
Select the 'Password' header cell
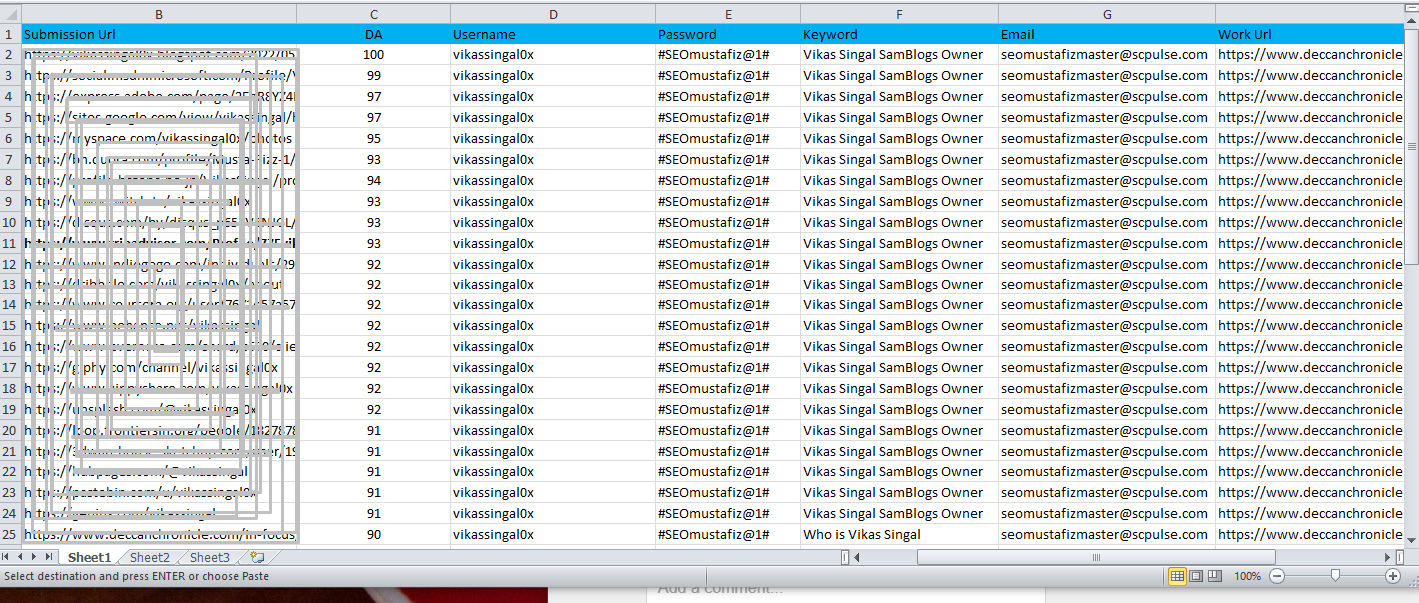(728, 34)
